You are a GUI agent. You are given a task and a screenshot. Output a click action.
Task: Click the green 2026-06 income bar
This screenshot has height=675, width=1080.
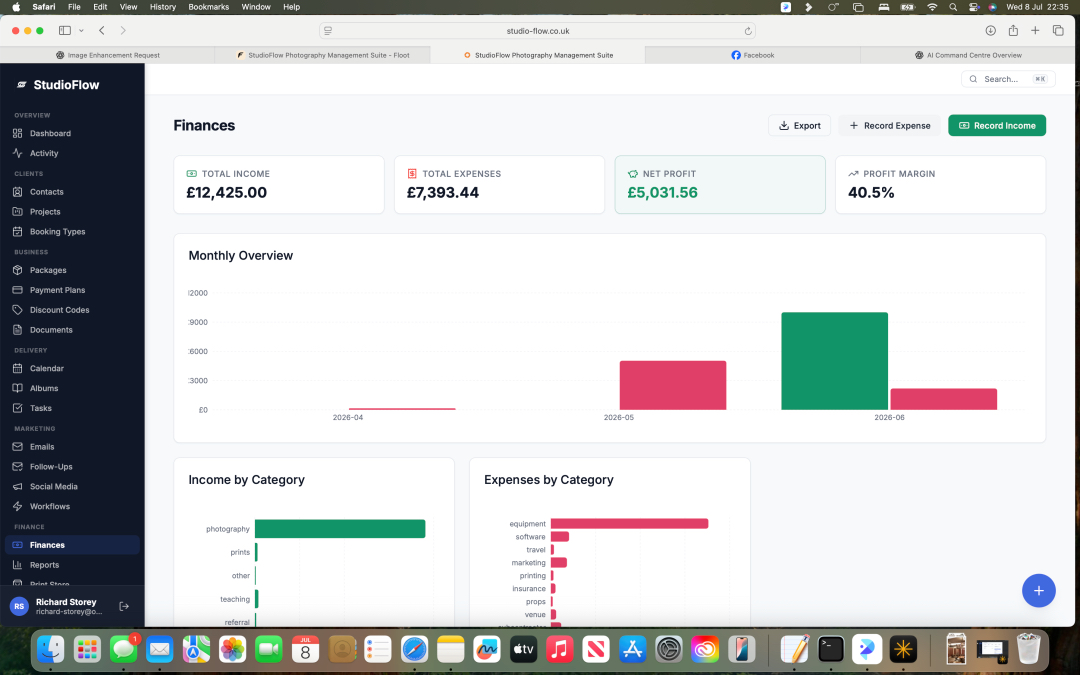tap(834, 361)
